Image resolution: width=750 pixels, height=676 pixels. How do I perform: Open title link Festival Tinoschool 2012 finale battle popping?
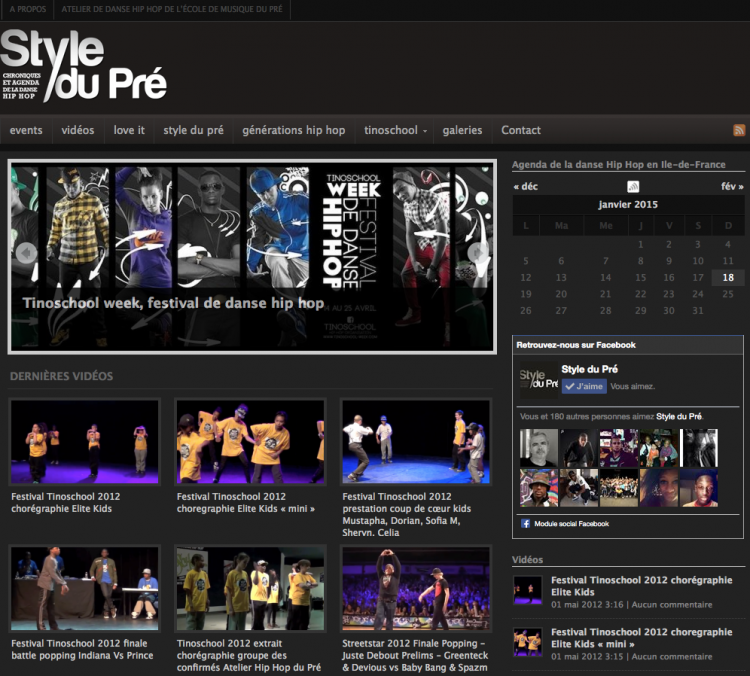click(82, 649)
